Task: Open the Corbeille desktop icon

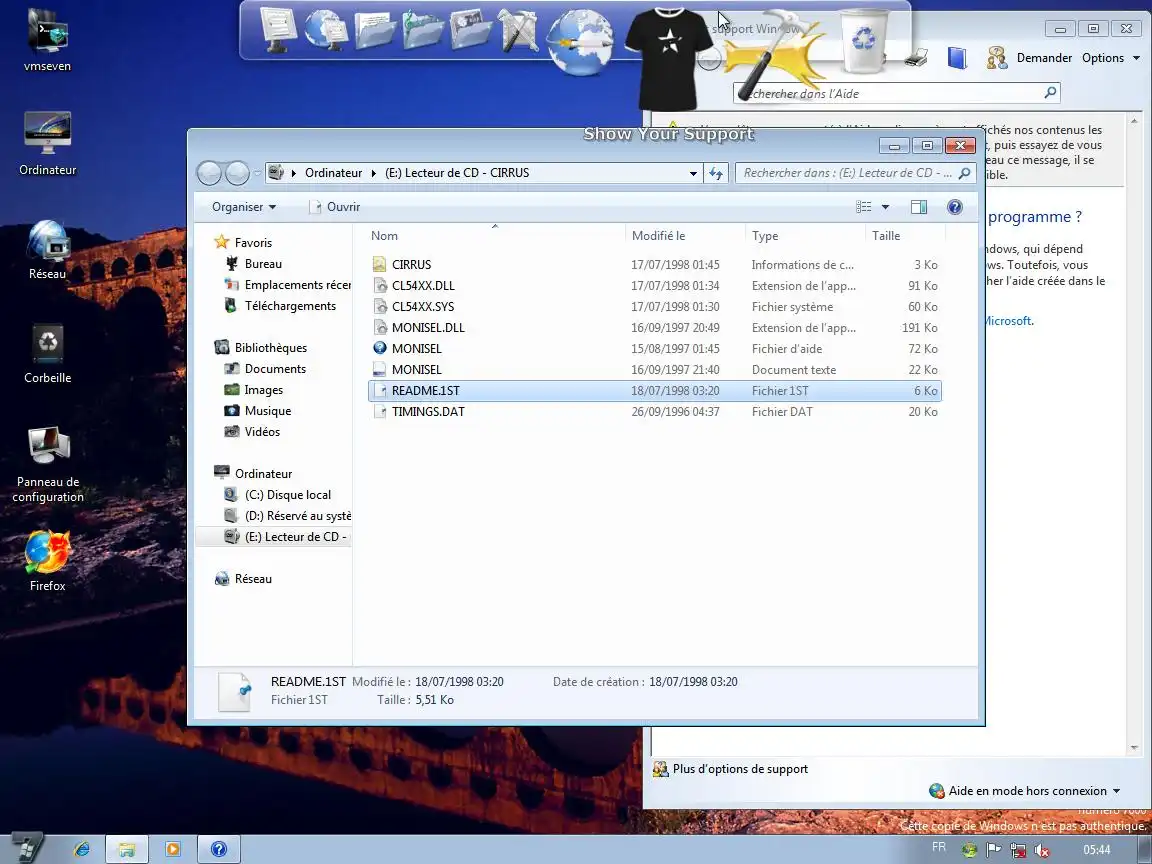Action: tap(47, 354)
